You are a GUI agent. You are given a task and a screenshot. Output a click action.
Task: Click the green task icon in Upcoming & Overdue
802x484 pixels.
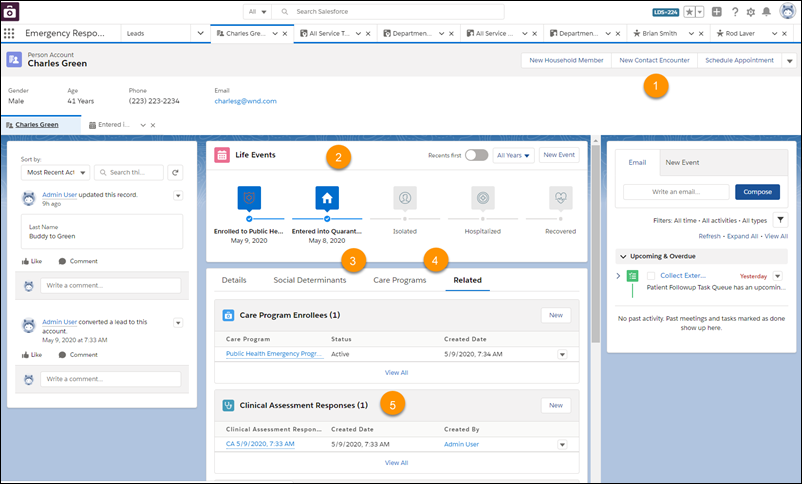pyautogui.click(x=633, y=276)
